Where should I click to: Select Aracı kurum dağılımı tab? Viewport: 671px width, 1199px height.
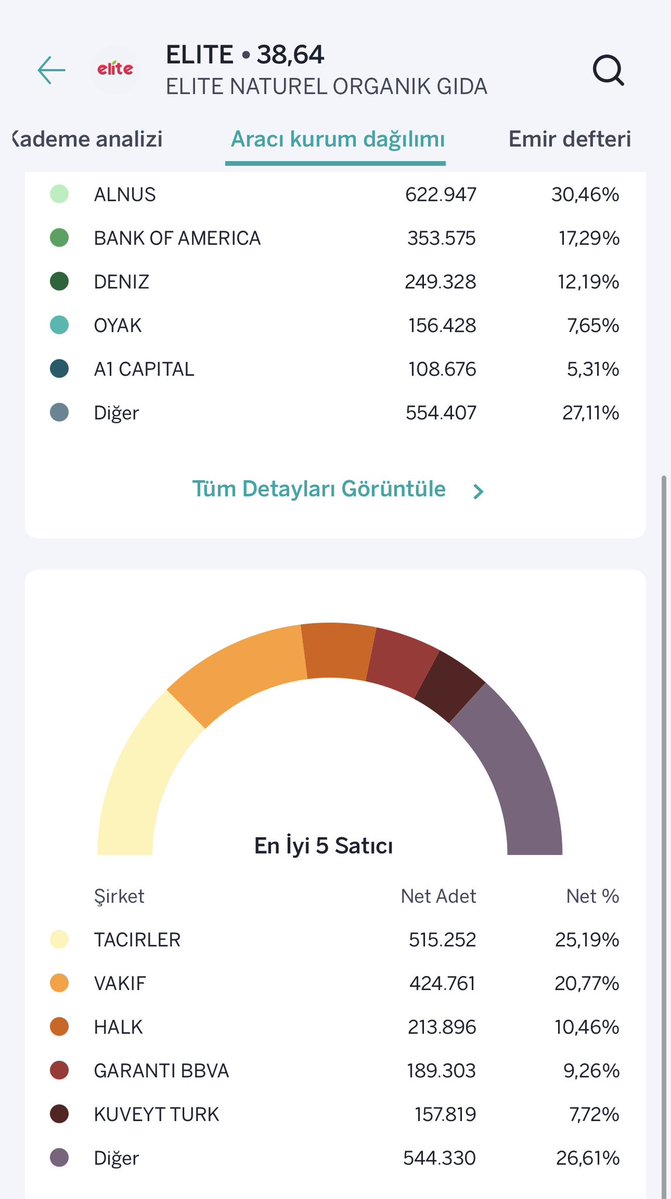click(338, 140)
